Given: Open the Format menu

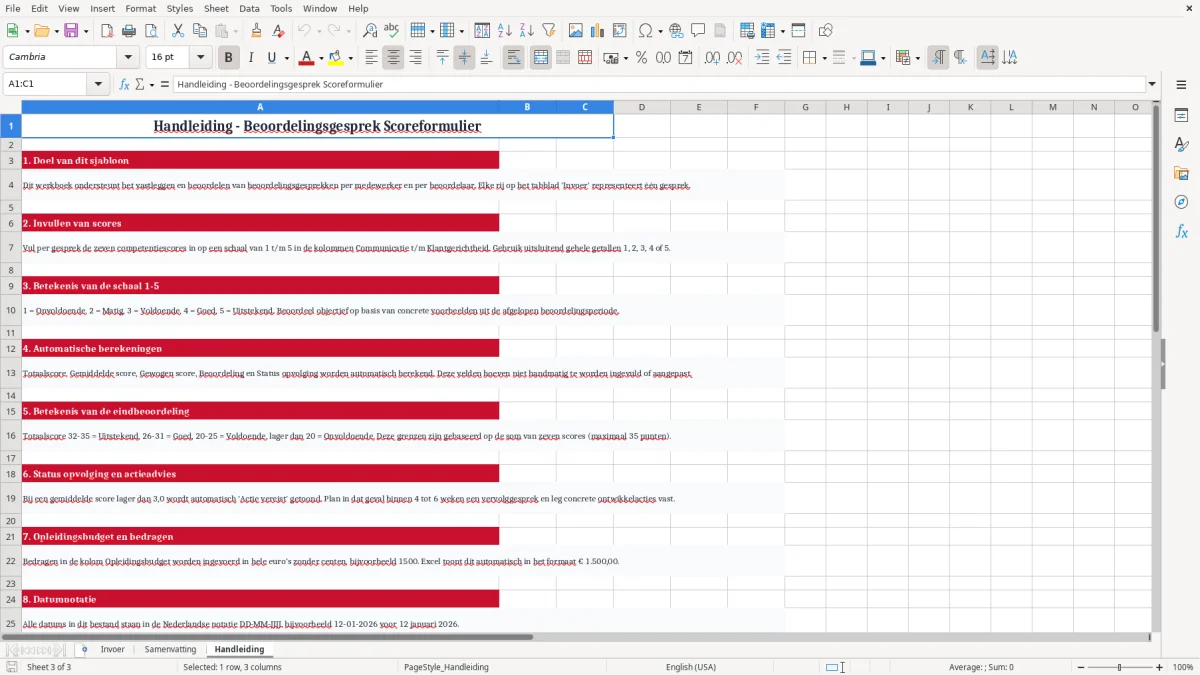Looking at the screenshot, I should pos(140,8).
